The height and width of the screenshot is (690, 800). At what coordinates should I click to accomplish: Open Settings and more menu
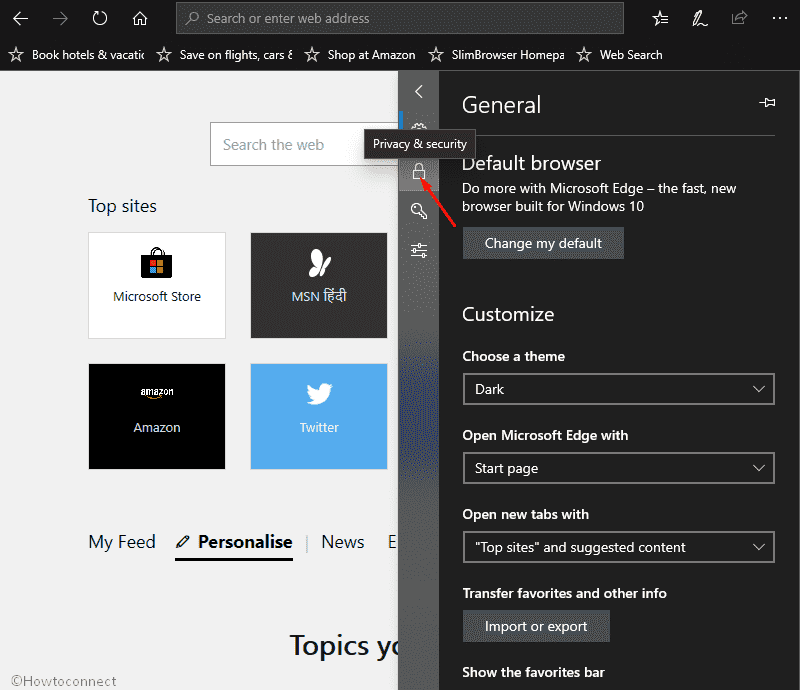[779, 18]
